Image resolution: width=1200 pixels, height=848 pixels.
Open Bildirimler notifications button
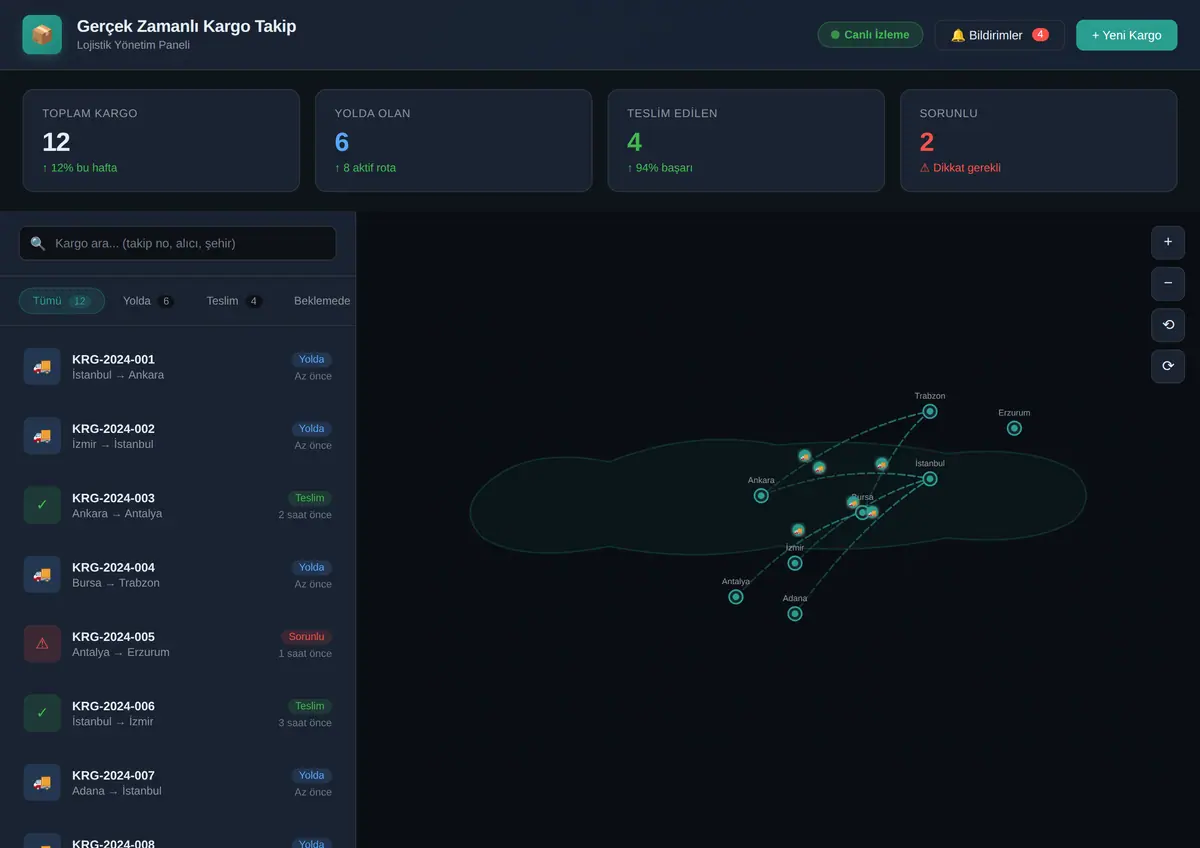point(1000,35)
